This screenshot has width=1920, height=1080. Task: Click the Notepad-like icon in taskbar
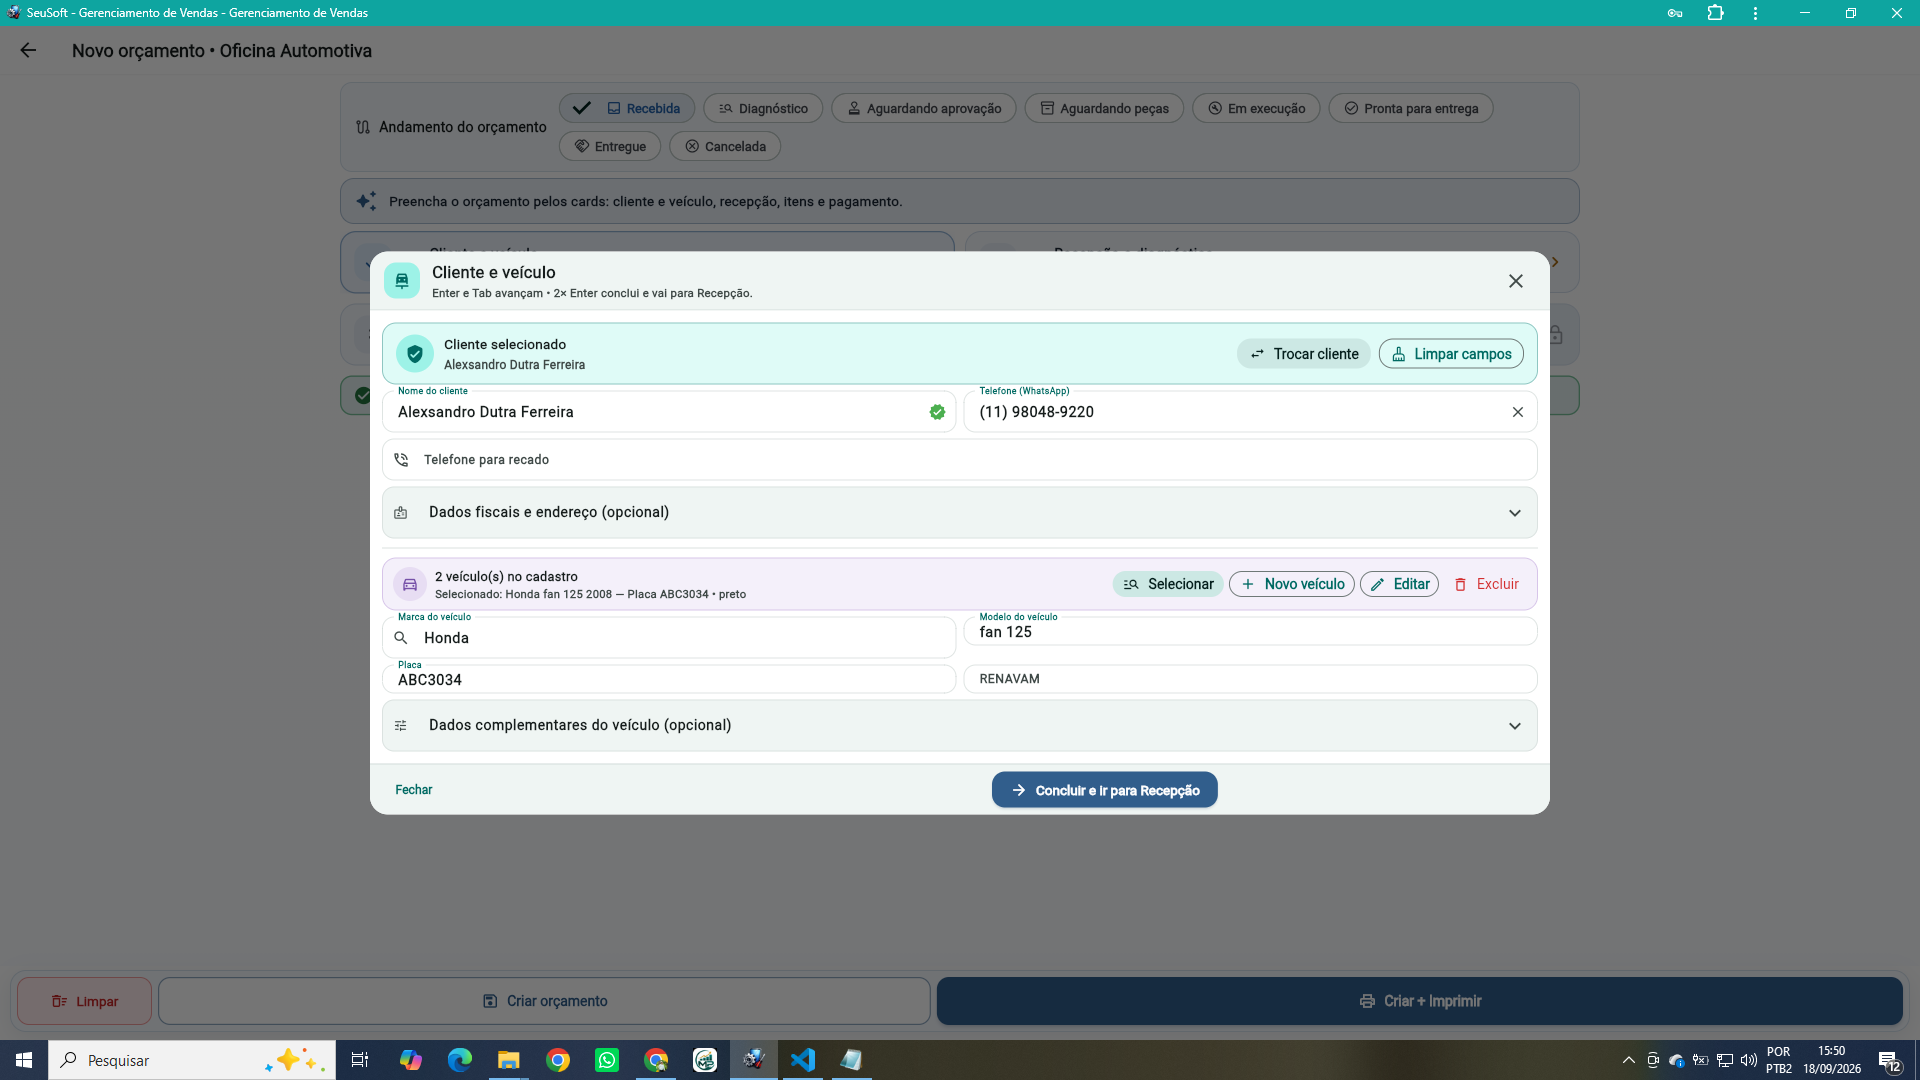852,1060
